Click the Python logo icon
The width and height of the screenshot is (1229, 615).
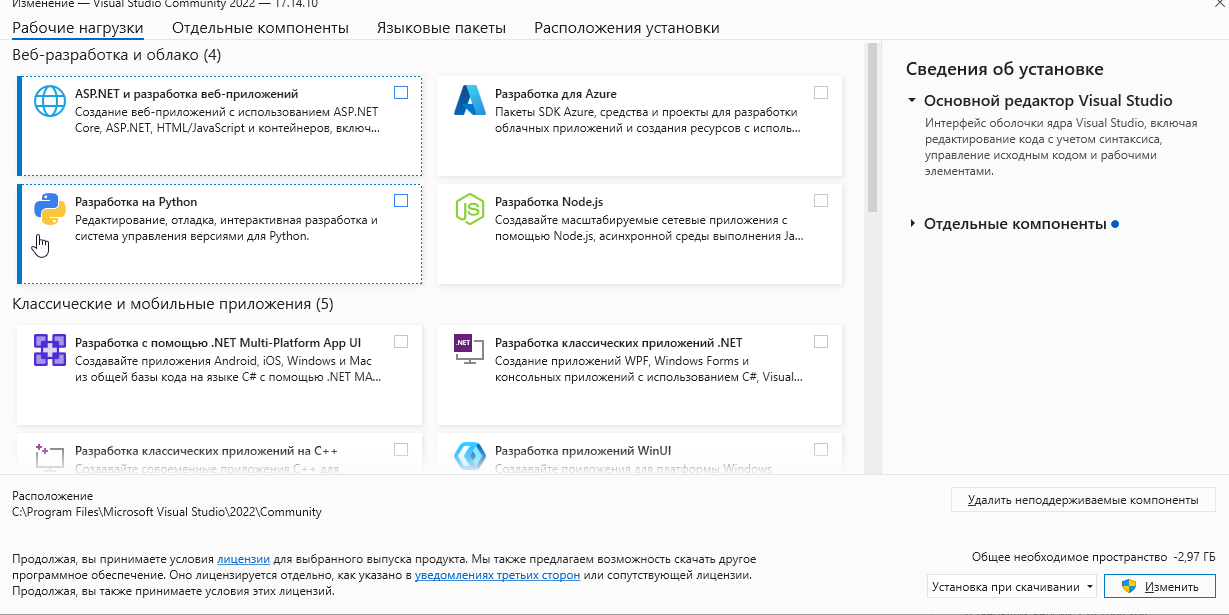click(50, 209)
